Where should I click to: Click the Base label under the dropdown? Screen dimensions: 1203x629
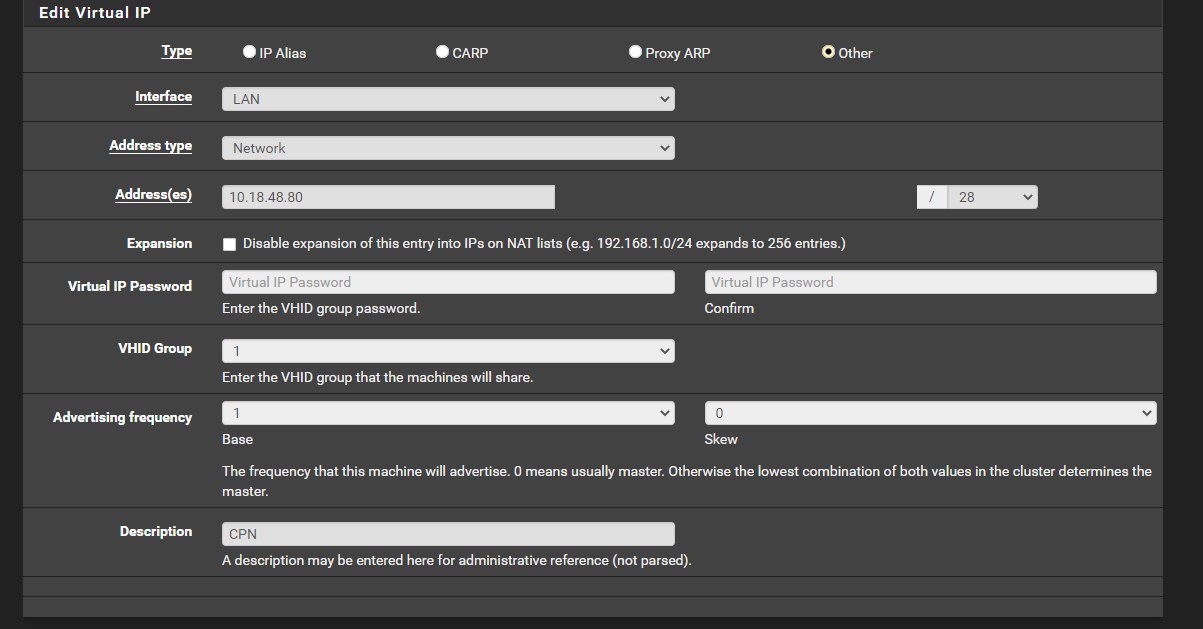[237, 439]
